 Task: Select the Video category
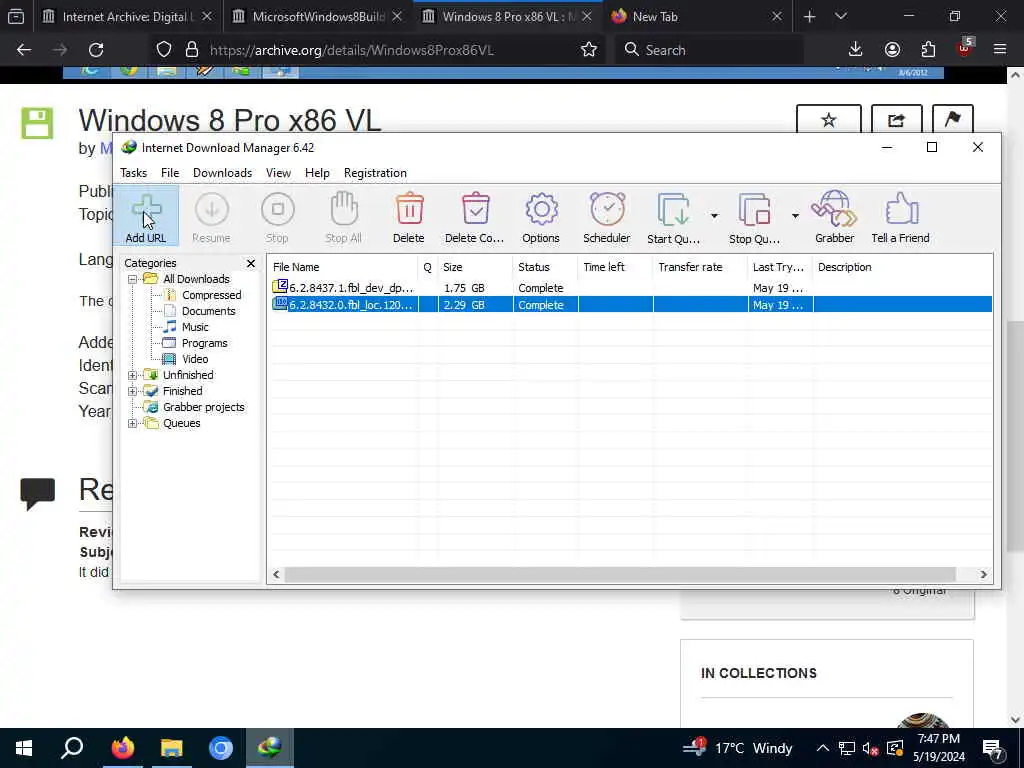(x=195, y=359)
